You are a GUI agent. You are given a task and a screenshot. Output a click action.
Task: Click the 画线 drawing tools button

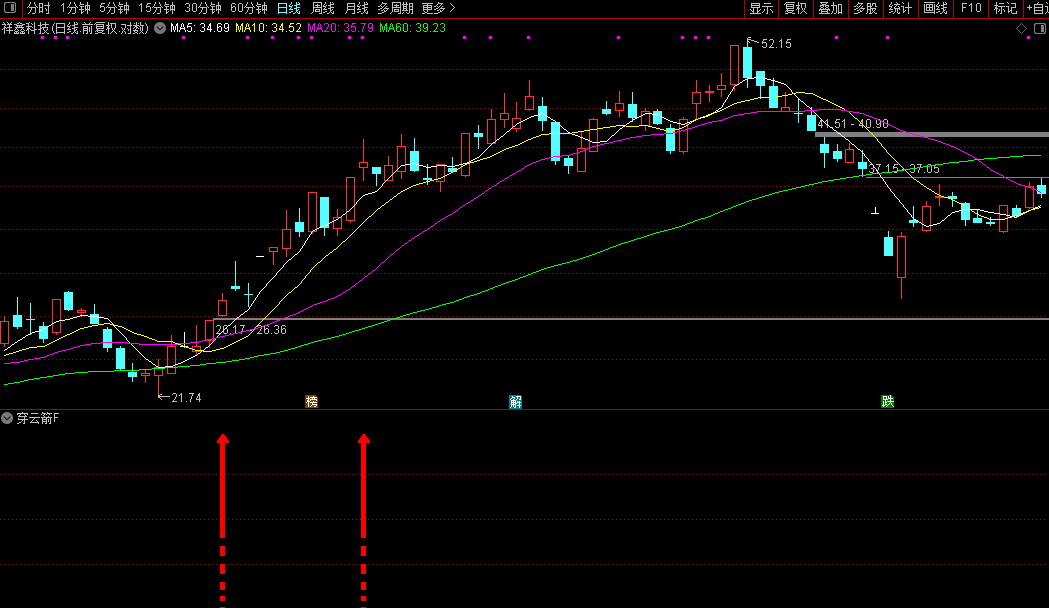click(935, 8)
